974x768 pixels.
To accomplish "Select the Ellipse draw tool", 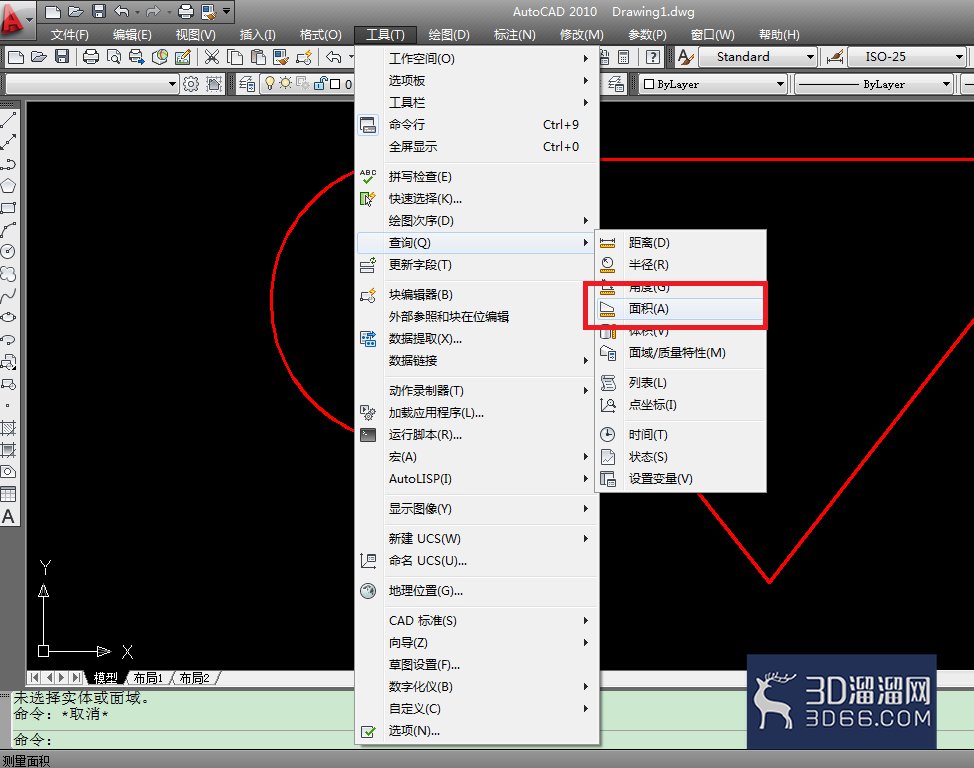I will point(9,318).
